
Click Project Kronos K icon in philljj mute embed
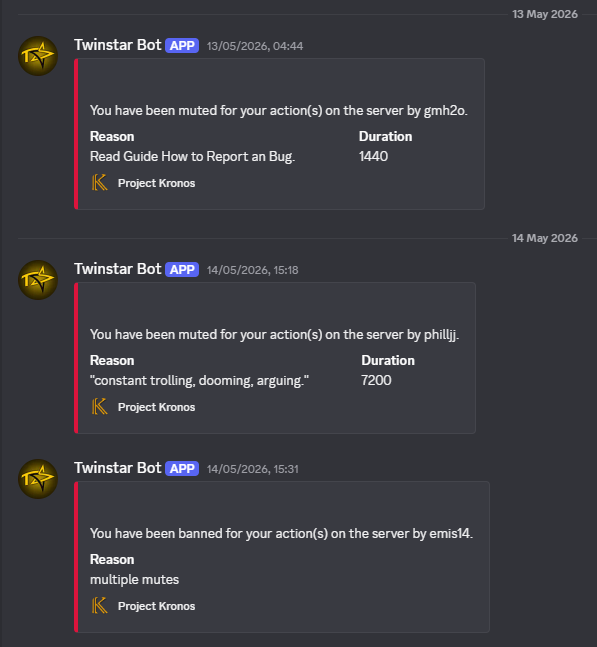click(99, 406)
